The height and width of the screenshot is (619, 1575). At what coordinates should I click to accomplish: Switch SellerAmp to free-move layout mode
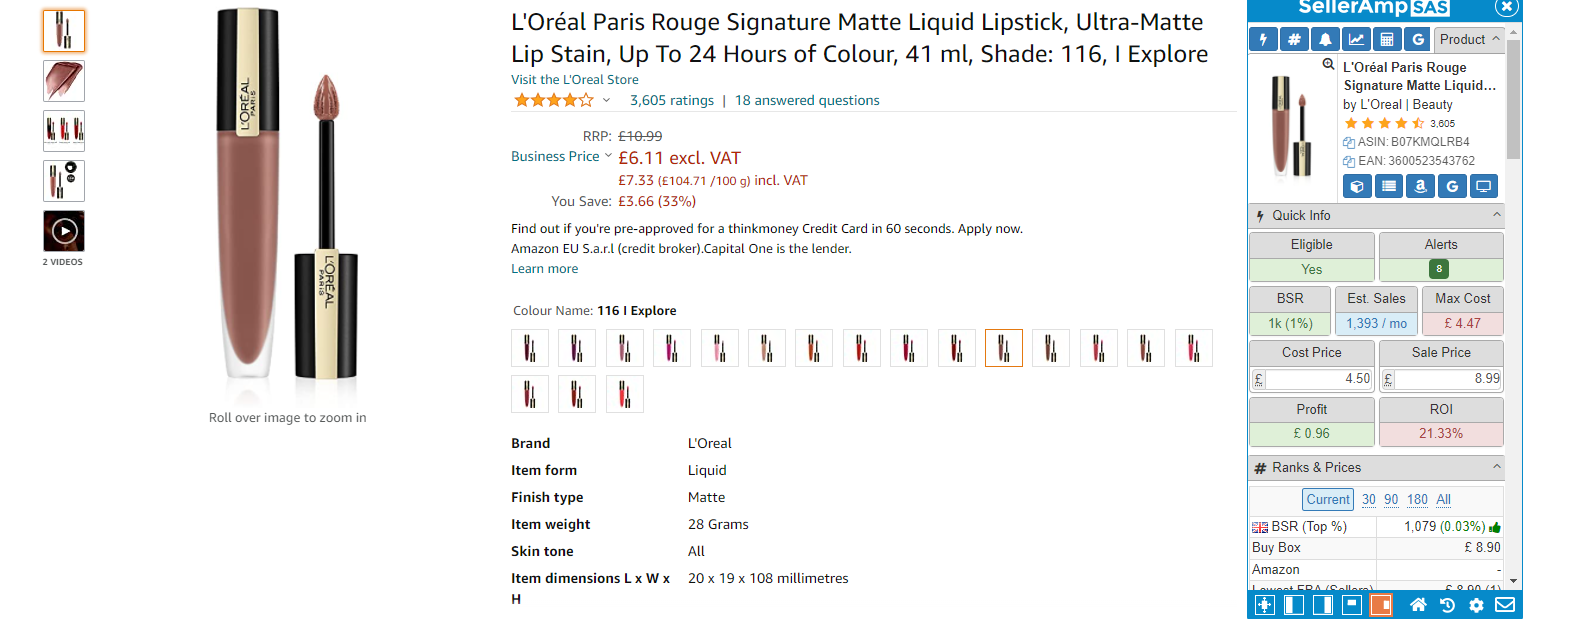point(1265,605)
